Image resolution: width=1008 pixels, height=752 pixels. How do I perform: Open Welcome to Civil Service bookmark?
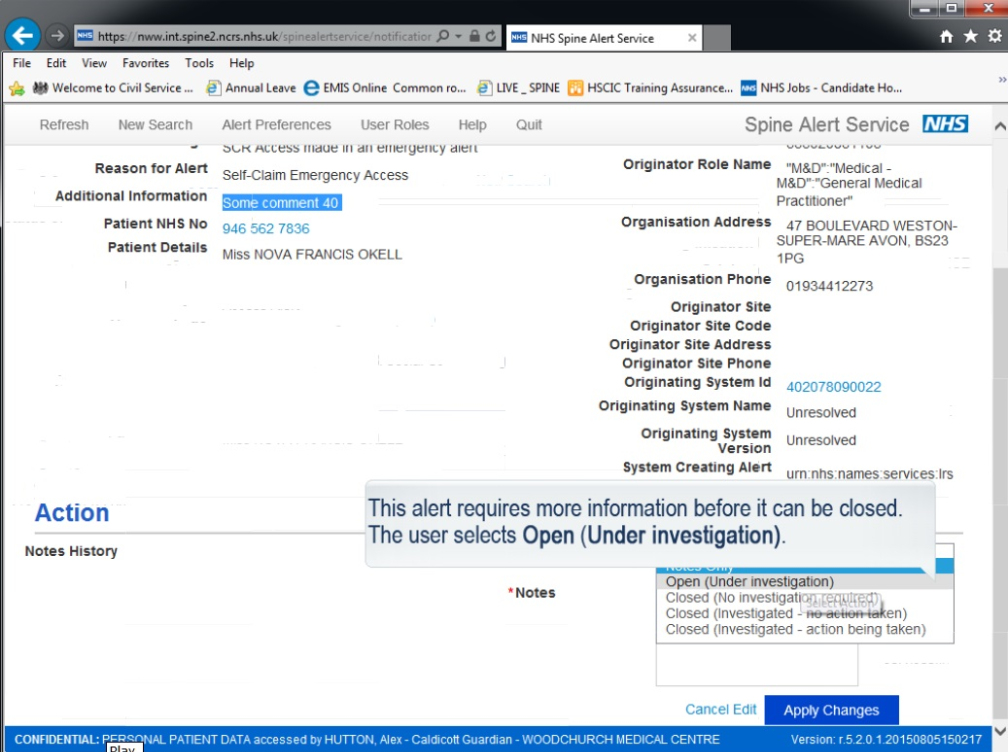[x=112, y=88]
